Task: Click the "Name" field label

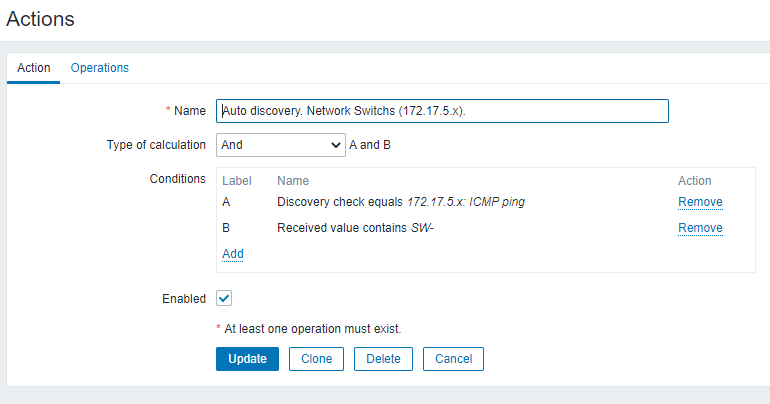Action: click(190, 111)
